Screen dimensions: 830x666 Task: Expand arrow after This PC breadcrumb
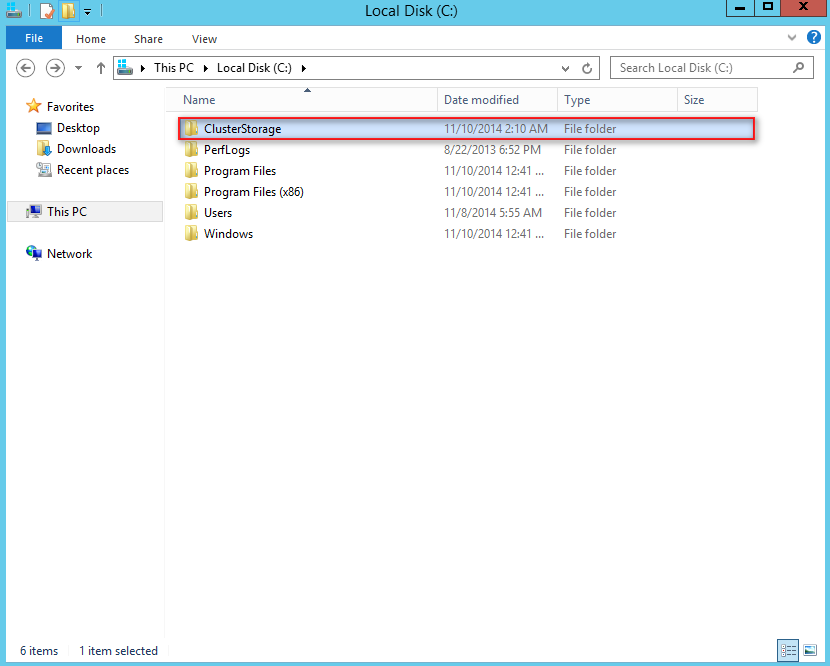click(205, 68)
